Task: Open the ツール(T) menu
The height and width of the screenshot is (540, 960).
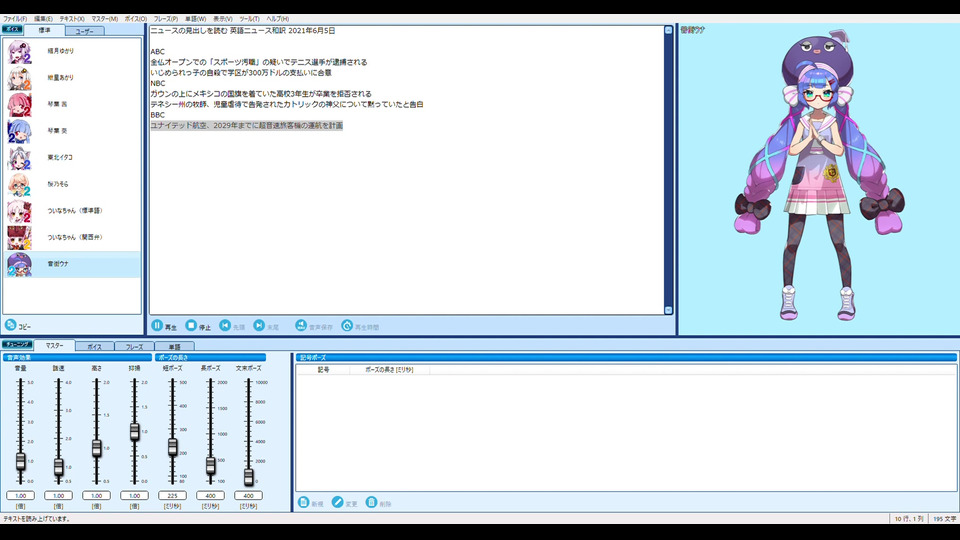Action: [249, 19]
